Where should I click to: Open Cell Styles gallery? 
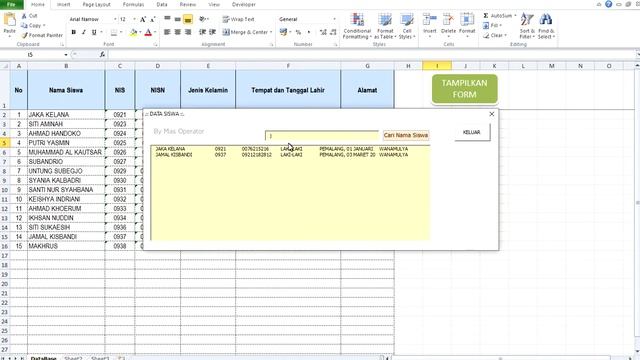tap(407, 26)
